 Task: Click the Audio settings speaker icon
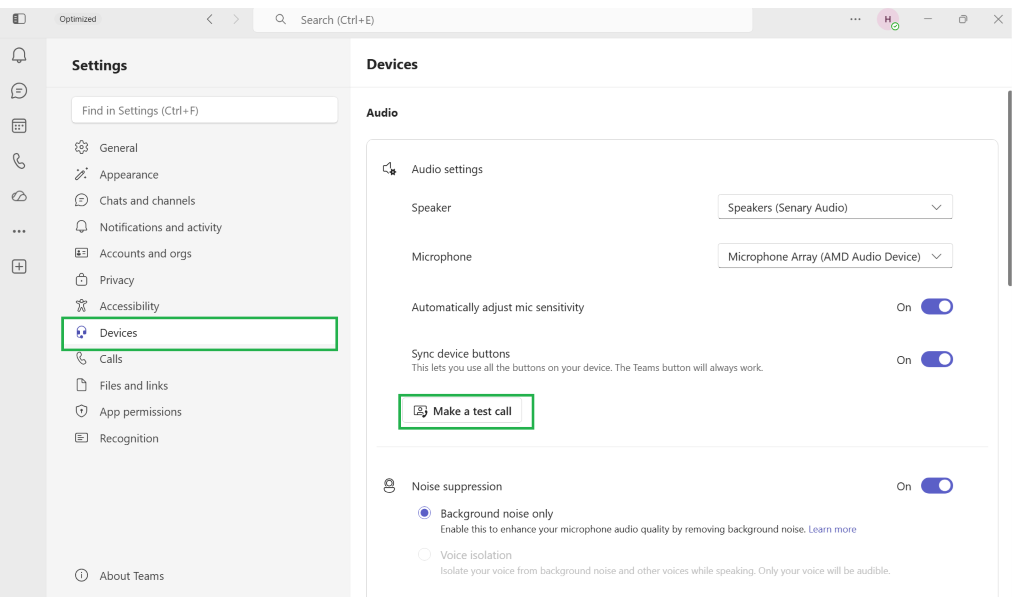point(389,169)
